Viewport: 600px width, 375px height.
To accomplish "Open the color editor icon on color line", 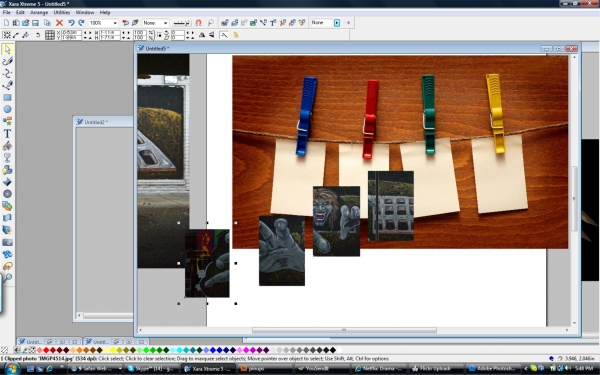I will coord(17,350).
